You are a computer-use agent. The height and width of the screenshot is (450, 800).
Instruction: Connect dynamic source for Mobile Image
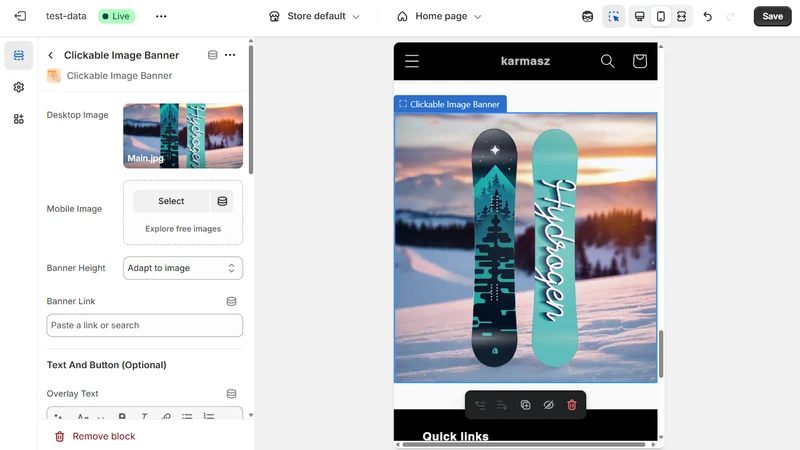[x=222, y=201]
